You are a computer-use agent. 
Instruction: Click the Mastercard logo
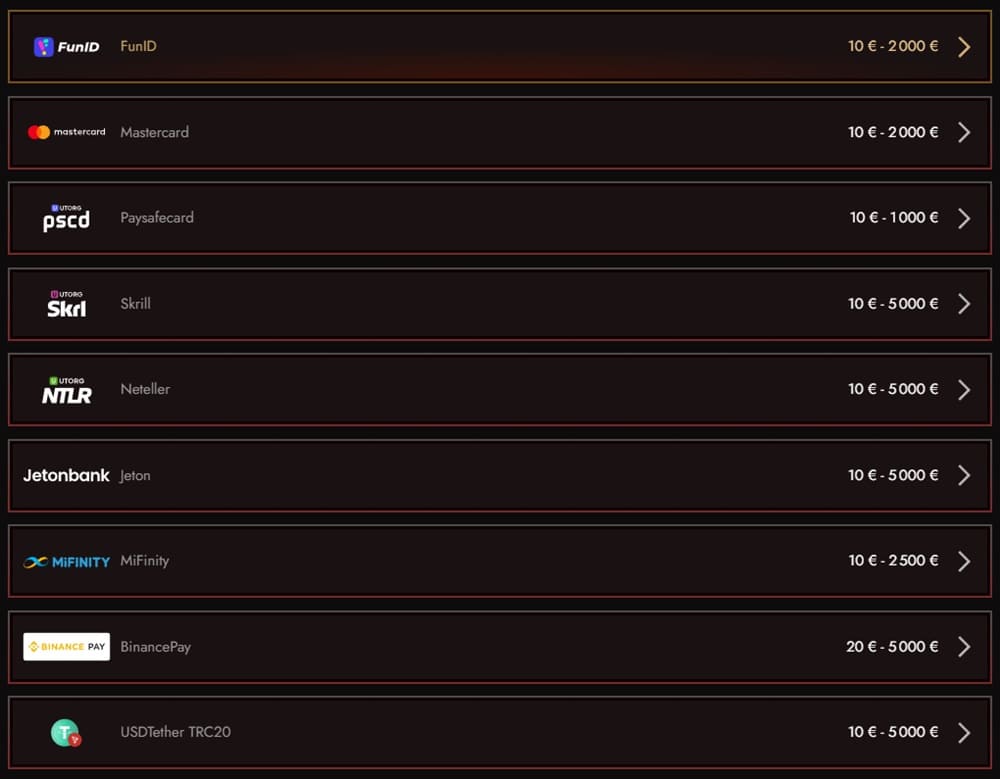coord(66,132)
